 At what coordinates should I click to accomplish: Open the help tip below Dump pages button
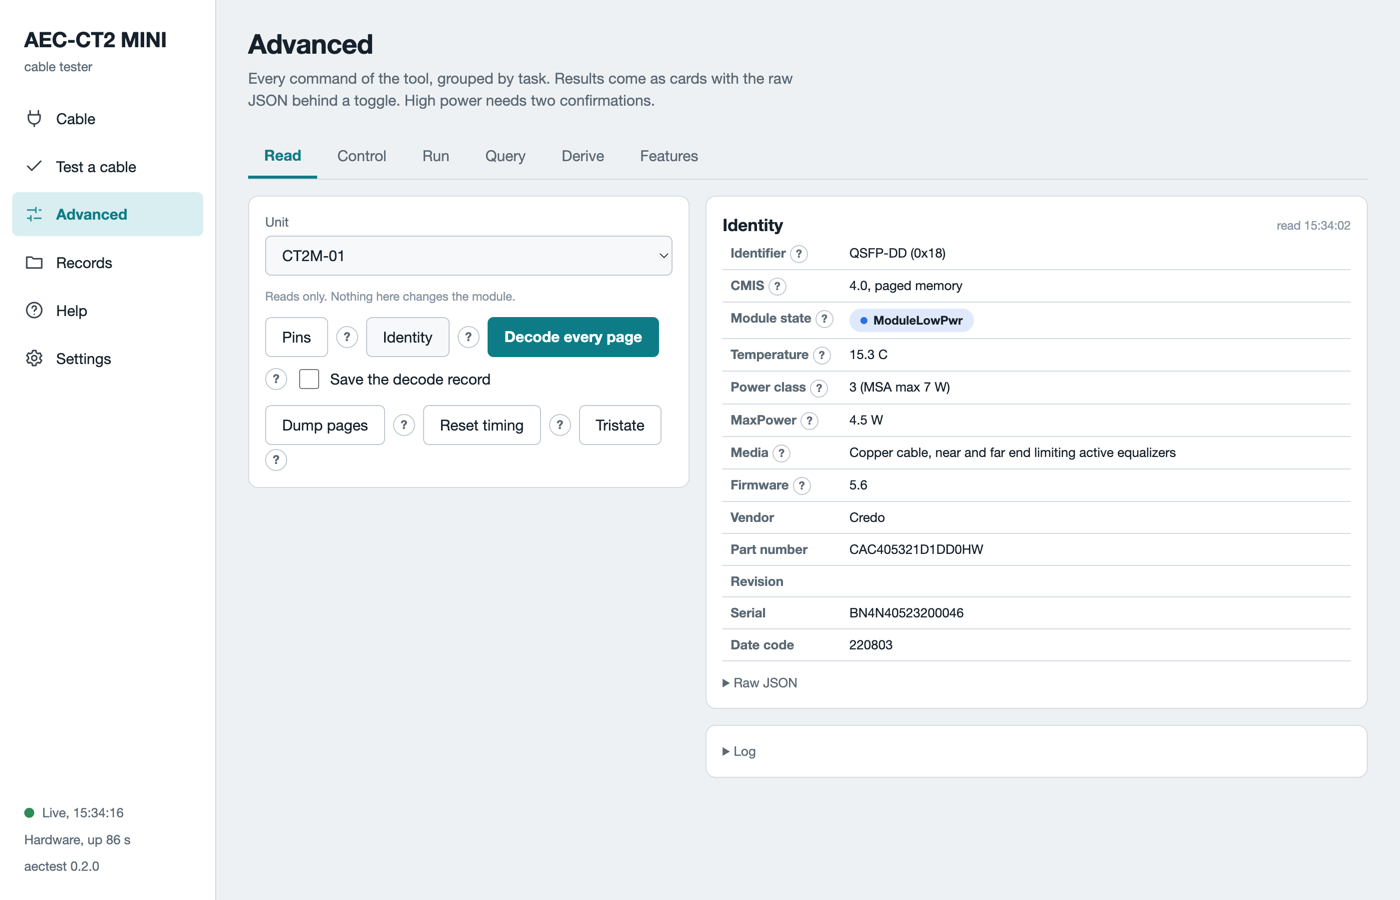(x=276, y=460)
